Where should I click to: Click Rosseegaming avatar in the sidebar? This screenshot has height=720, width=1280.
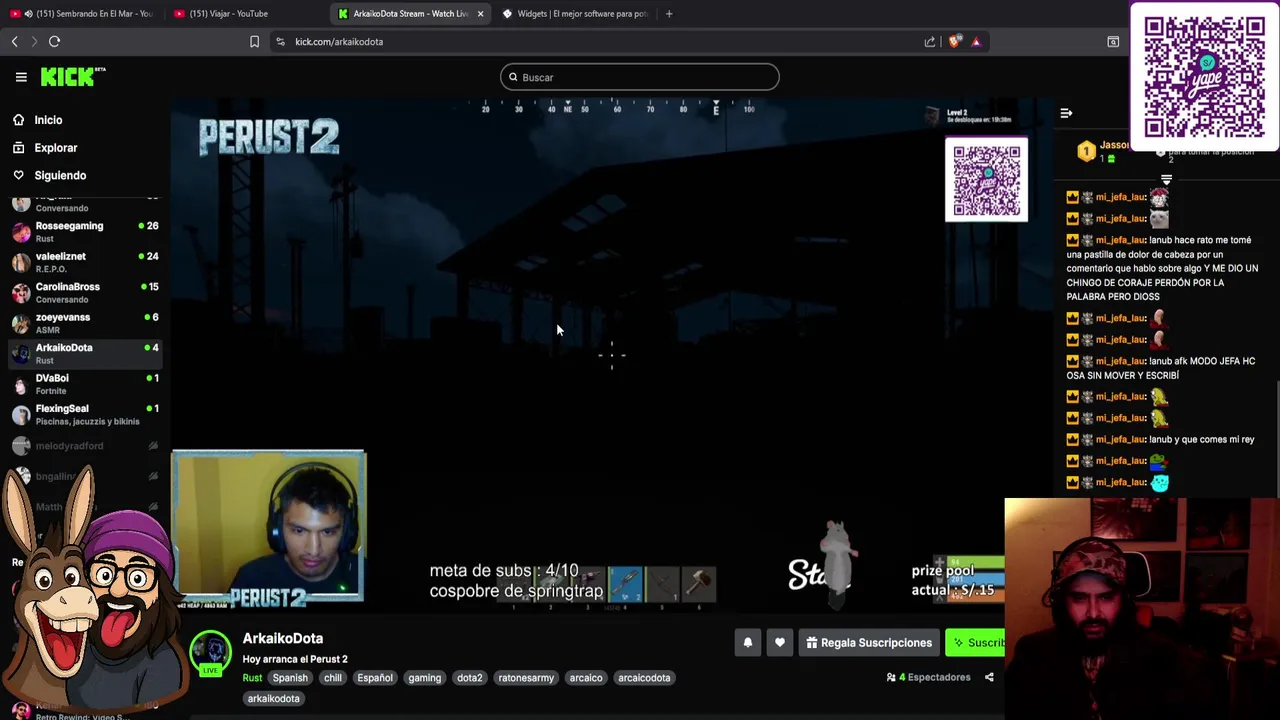click(21, 232)
